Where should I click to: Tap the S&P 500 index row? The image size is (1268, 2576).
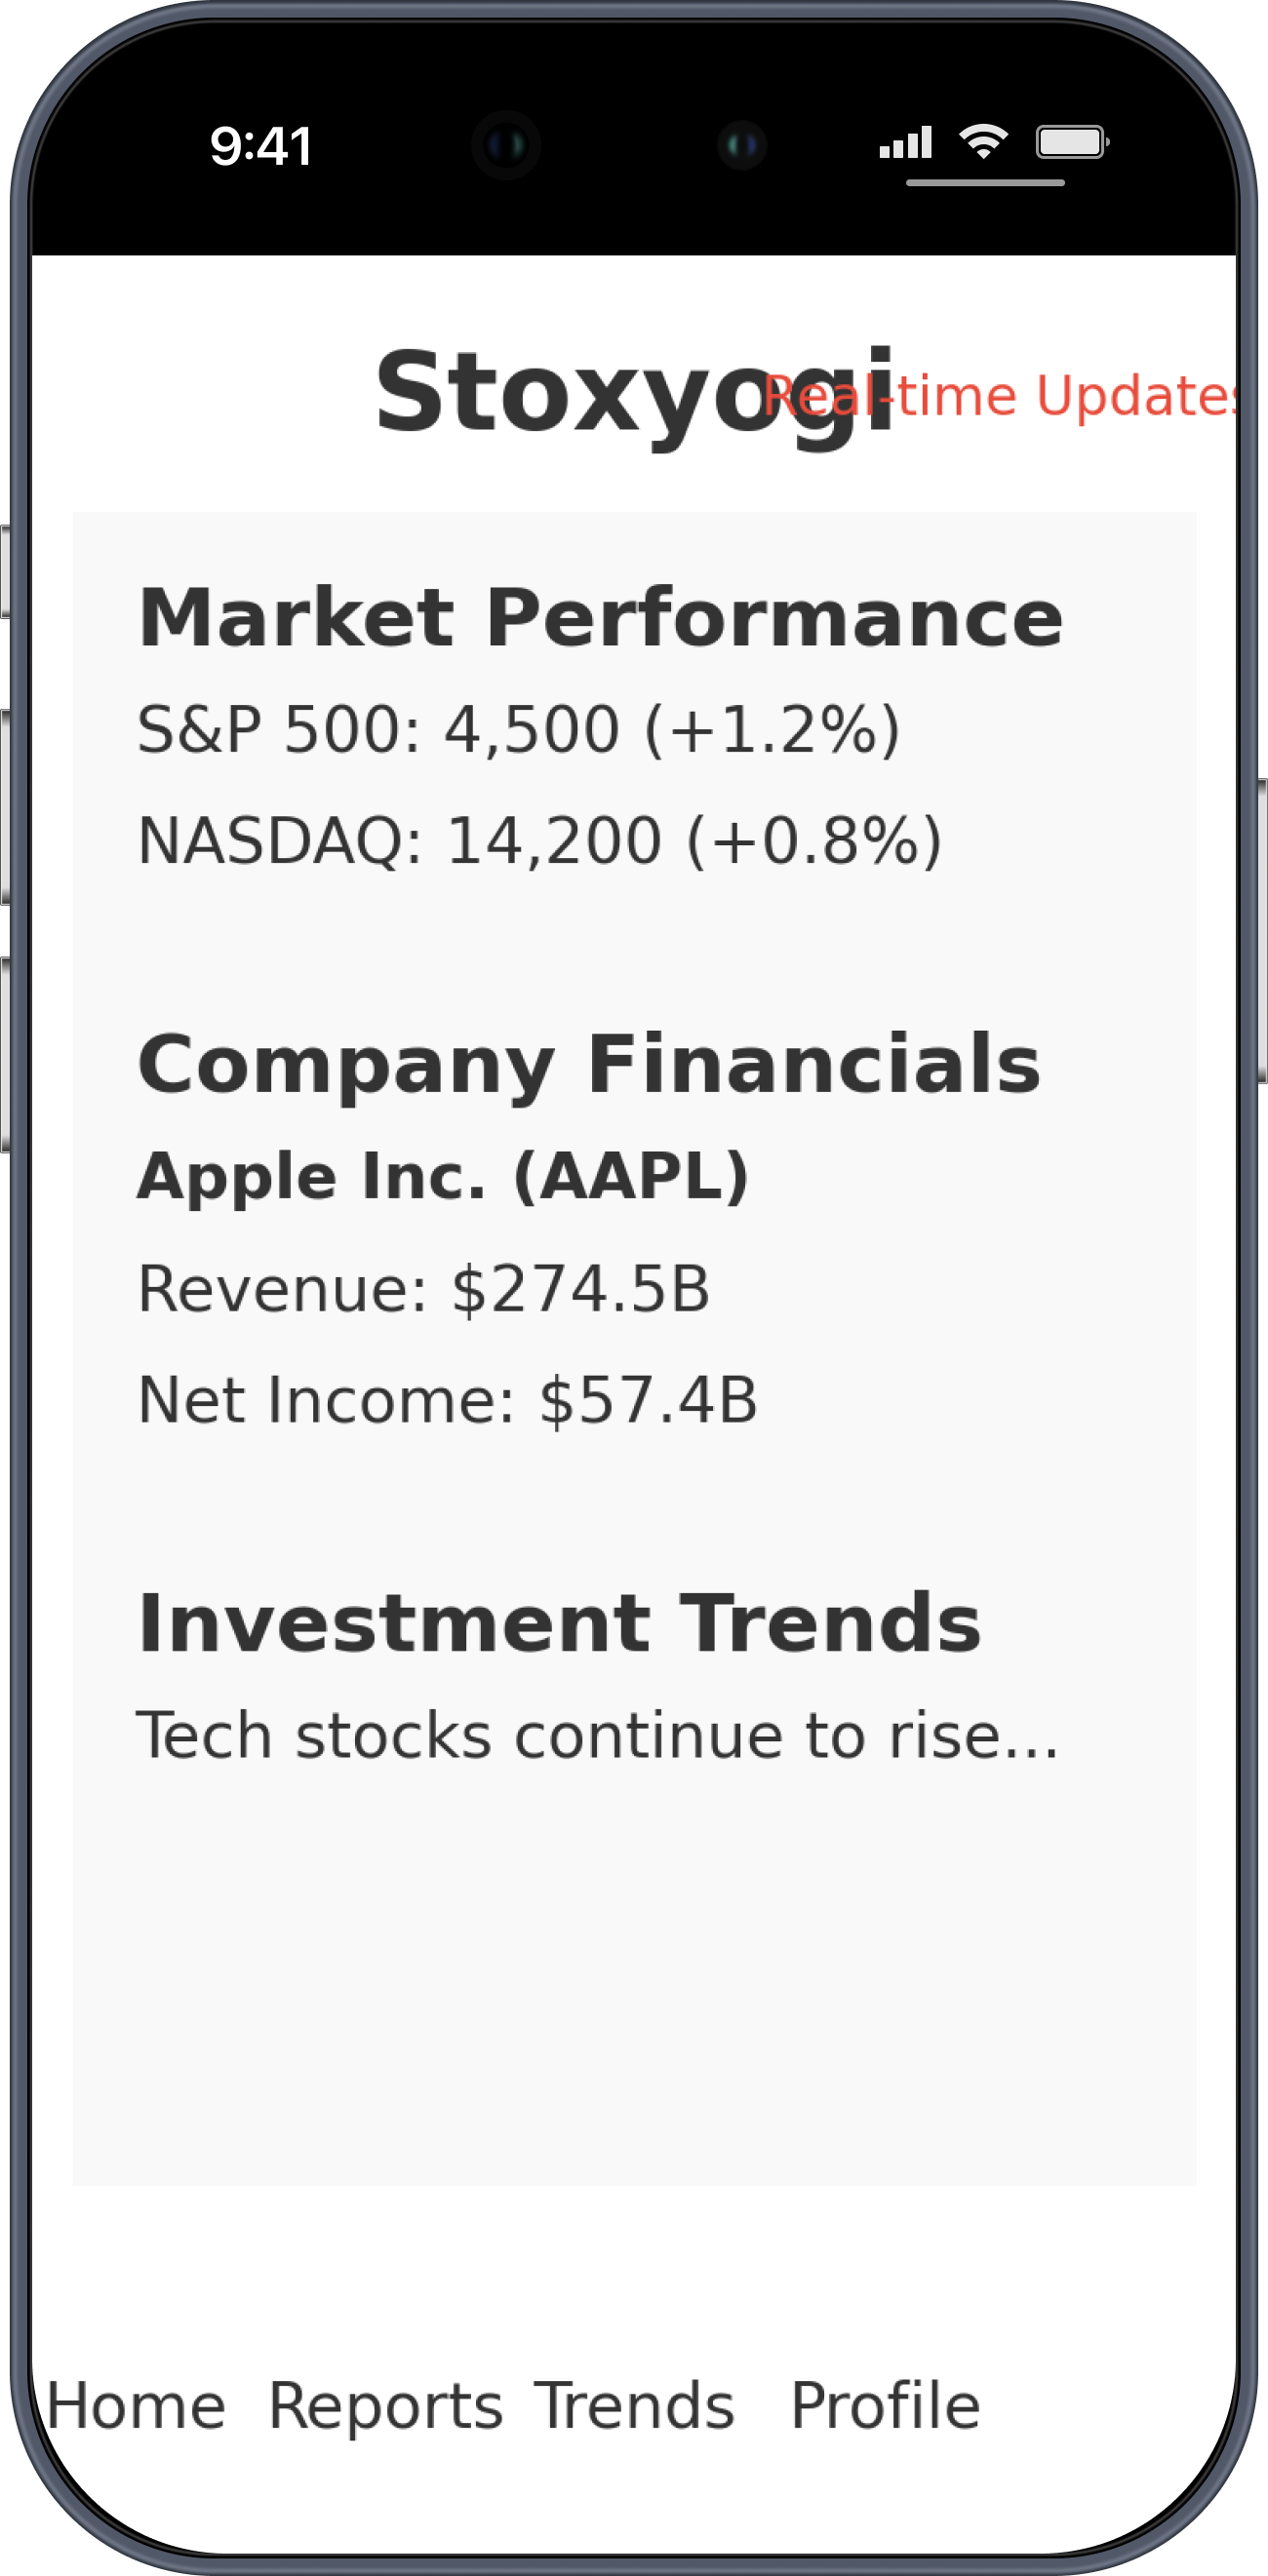coord(519,729)
